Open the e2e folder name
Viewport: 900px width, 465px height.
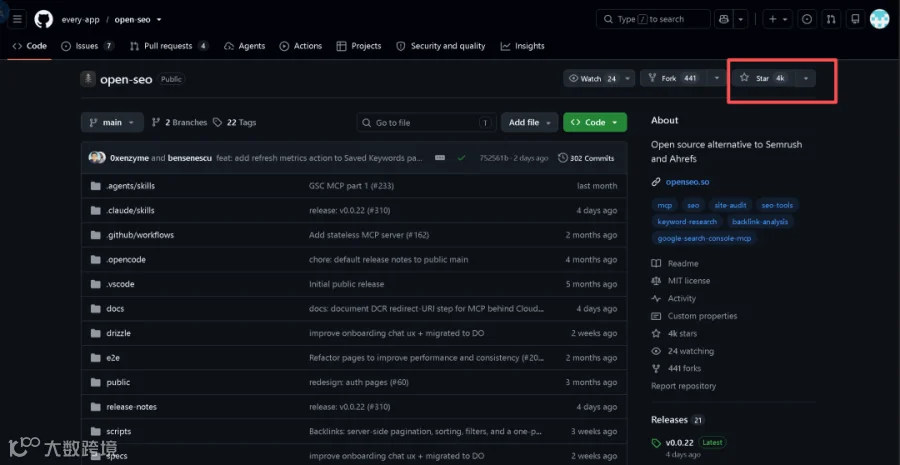point(112,358)
